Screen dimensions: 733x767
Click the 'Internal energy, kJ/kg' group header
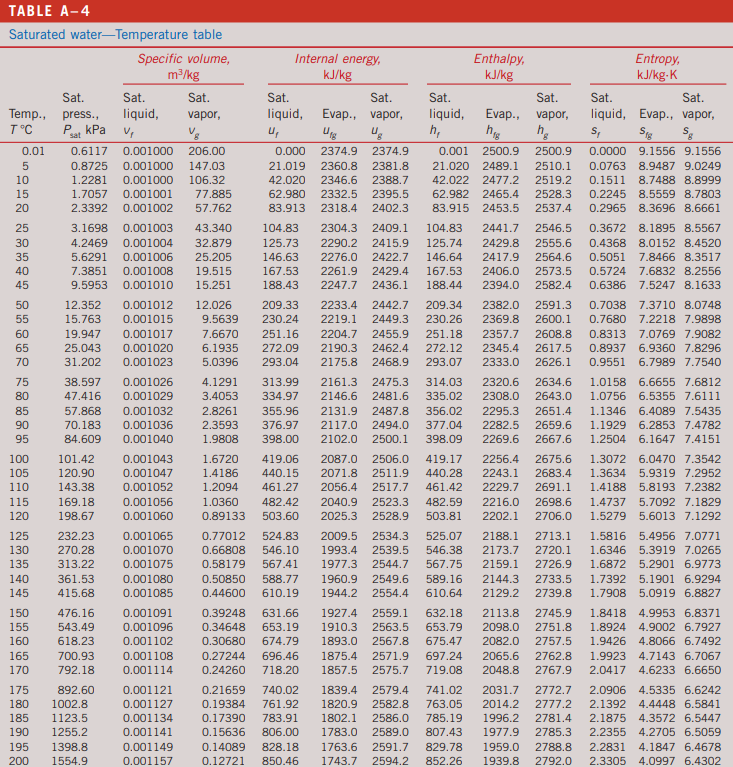tap(338, 67)
